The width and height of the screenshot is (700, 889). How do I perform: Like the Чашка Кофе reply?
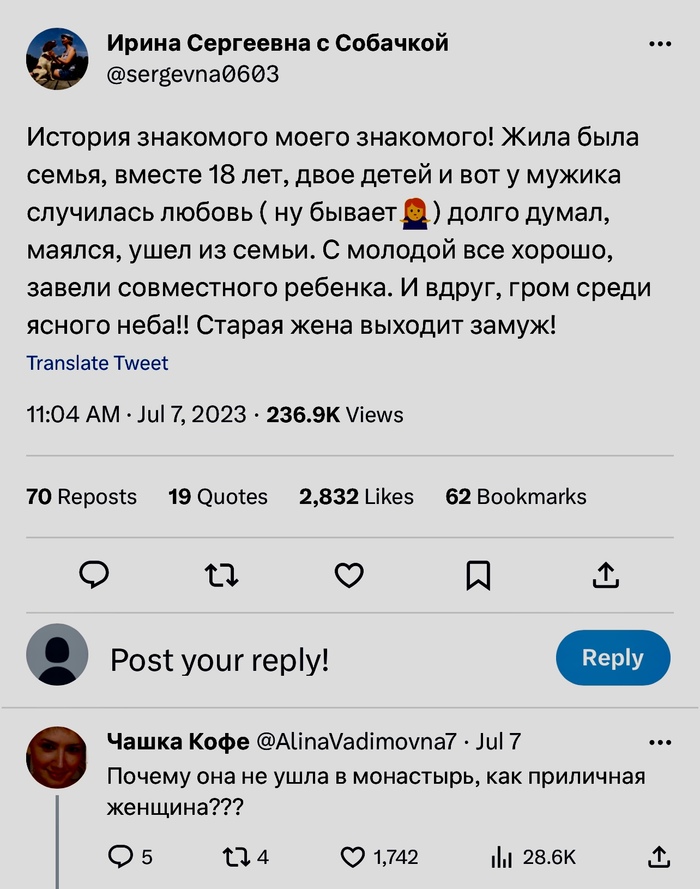(x=354, y=856)
